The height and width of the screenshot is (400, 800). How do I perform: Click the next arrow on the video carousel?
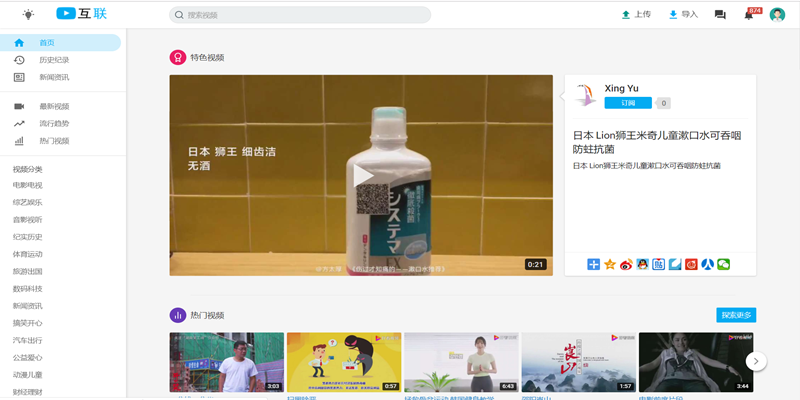pyautogui.click(x=756, y=361)
